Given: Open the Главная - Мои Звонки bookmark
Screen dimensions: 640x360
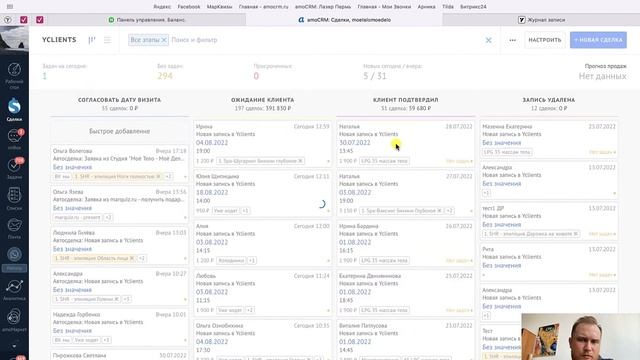Looking at the screenshot, I should (384, 7).
